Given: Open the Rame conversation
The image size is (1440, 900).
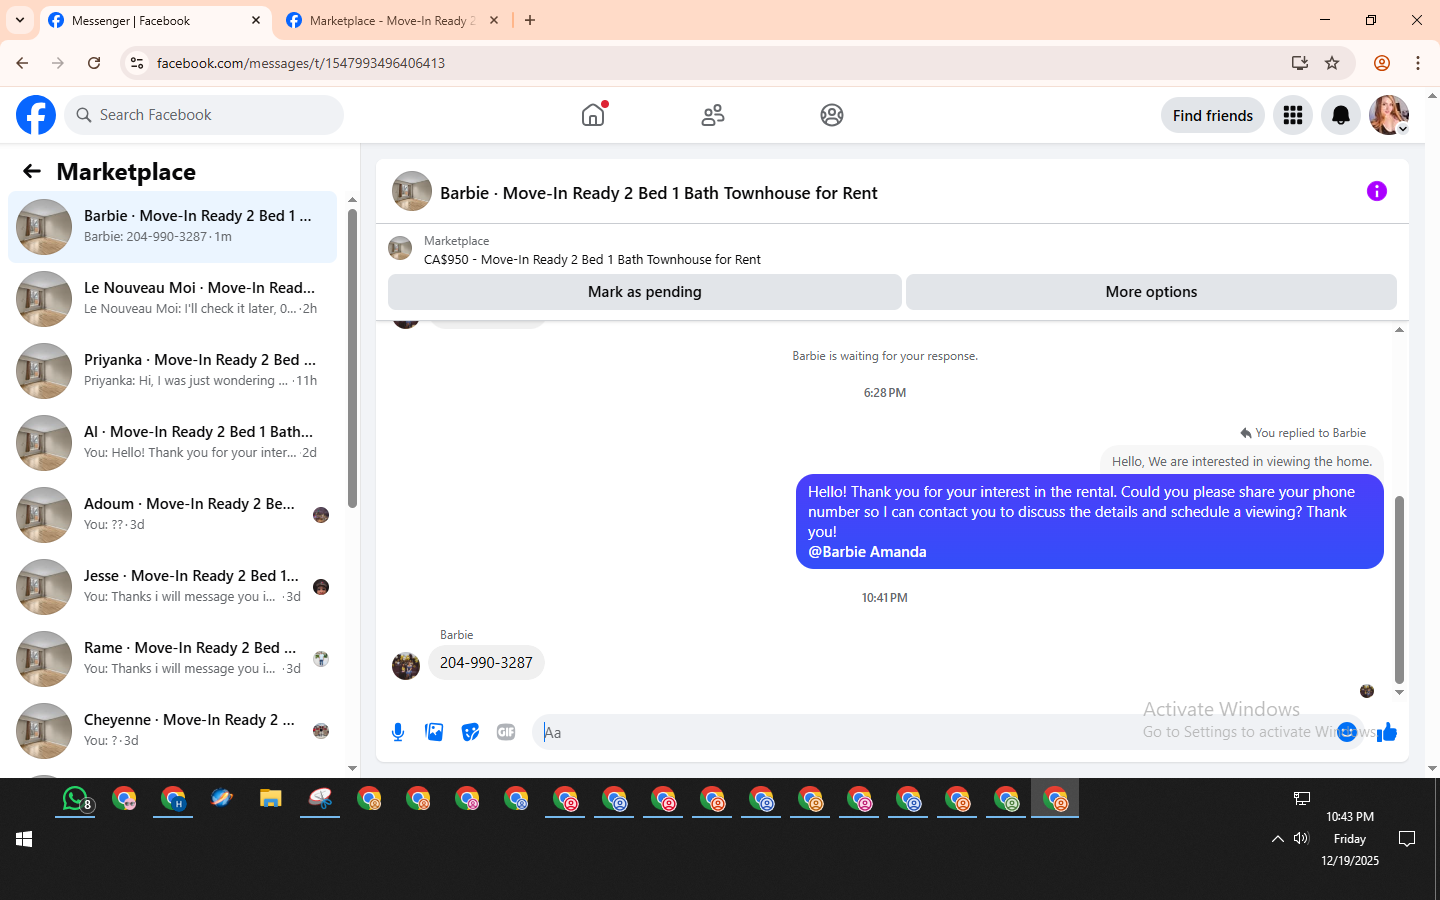Looking at the screenshot, I should click(172, 659).
